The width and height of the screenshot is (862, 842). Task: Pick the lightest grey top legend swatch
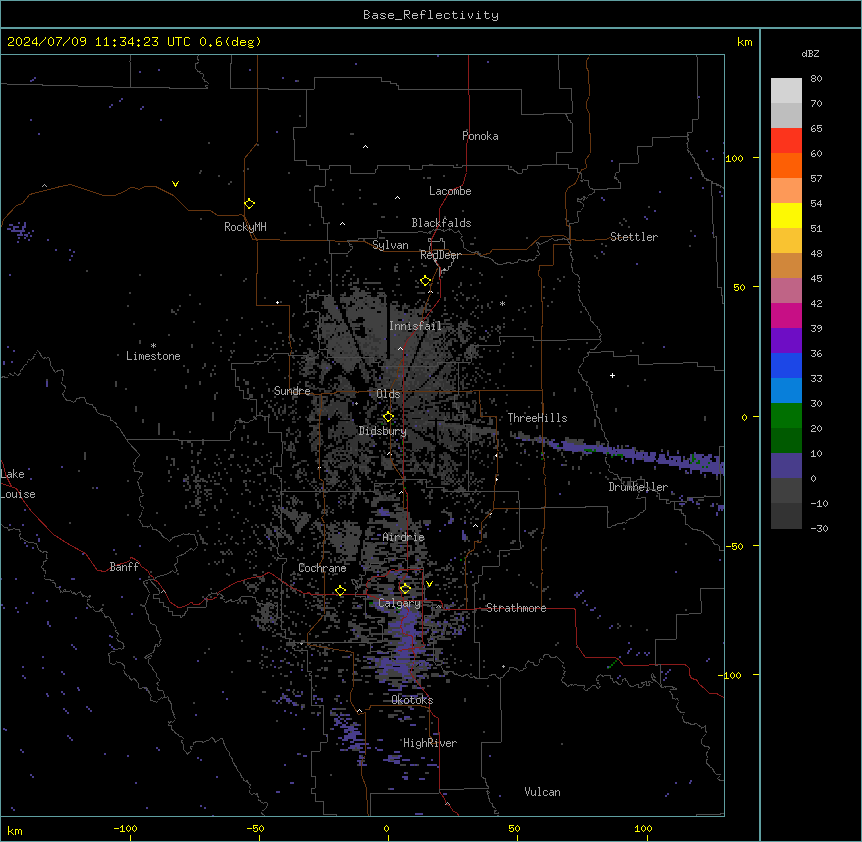(x=786, y=91)
